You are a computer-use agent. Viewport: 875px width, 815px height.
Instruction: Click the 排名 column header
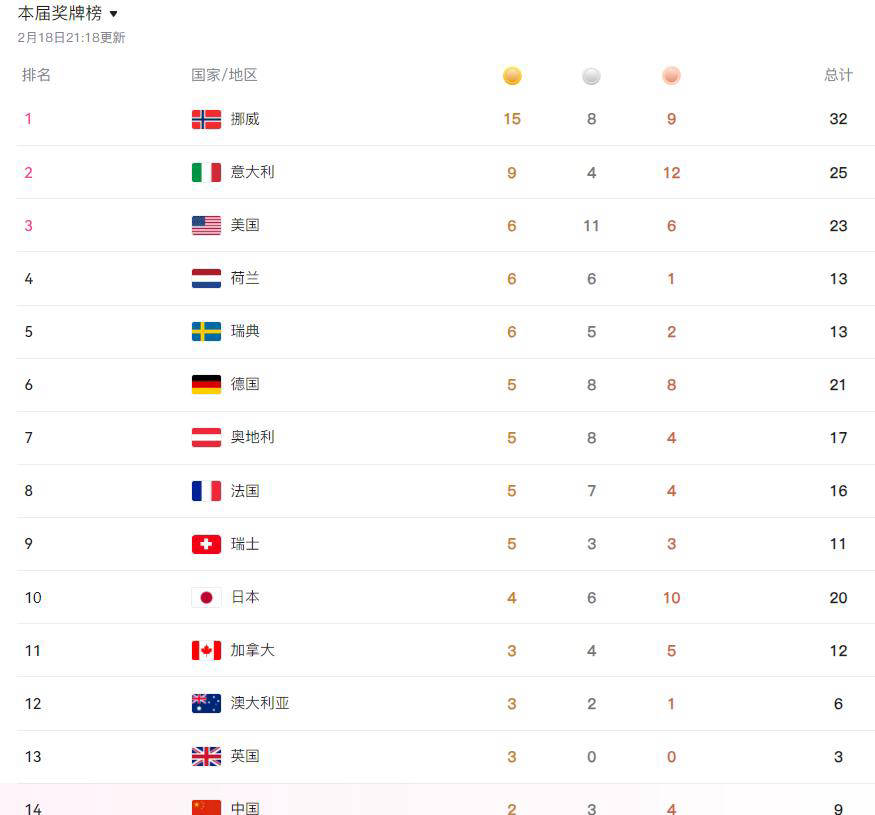tap(36, 75)
